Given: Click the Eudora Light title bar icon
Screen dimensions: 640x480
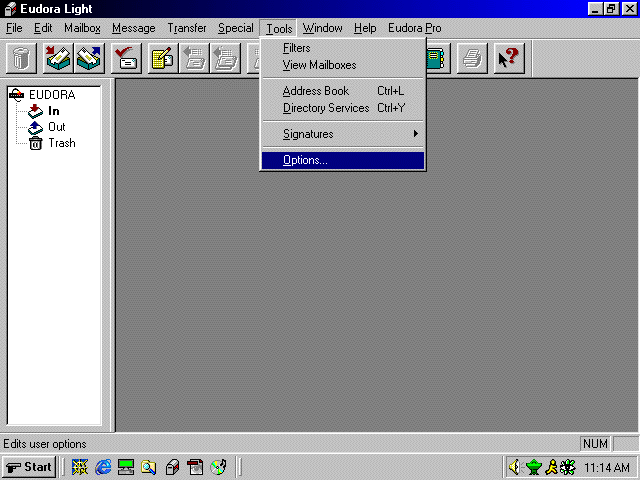Looking at the screenshot, I should coord(10,9).
